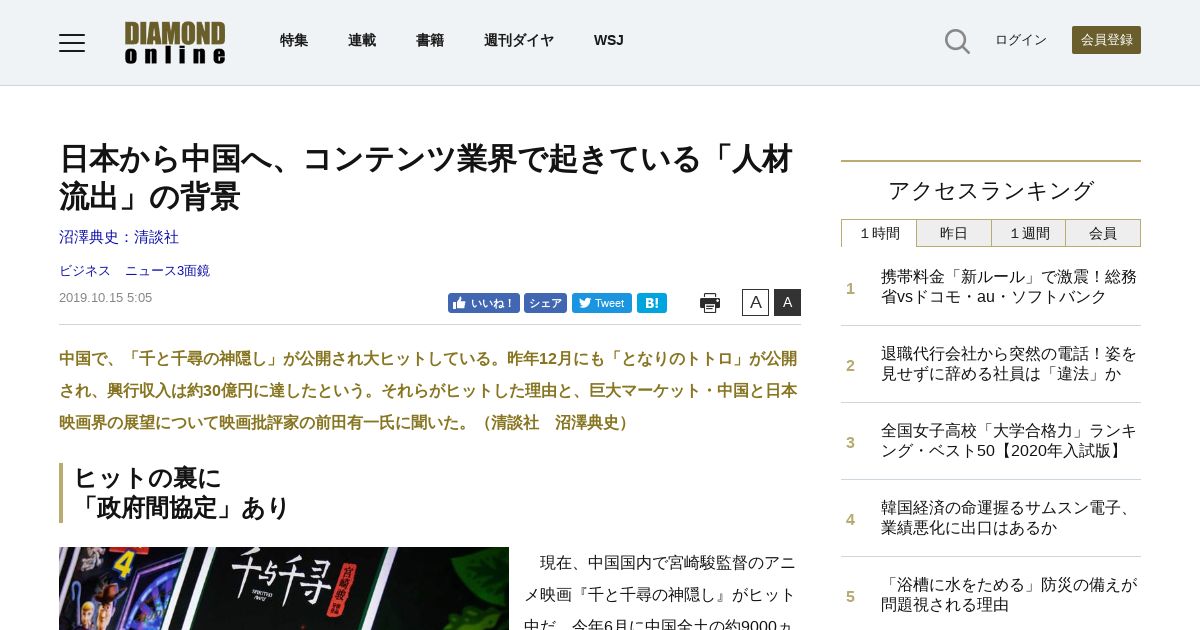Switch to the １週間 ranking tab
The height and width of the screenshot is (630, 1200).
(1028, 233)
